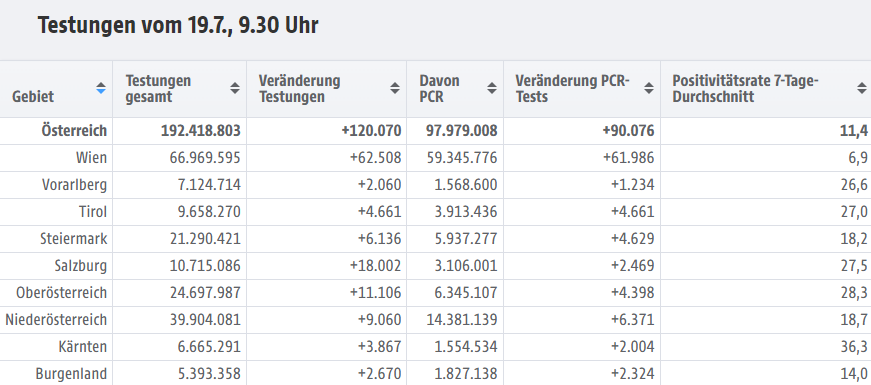
Task: Select the Gebiet column header
Action: pyautogui.click(x=33, y=97)
